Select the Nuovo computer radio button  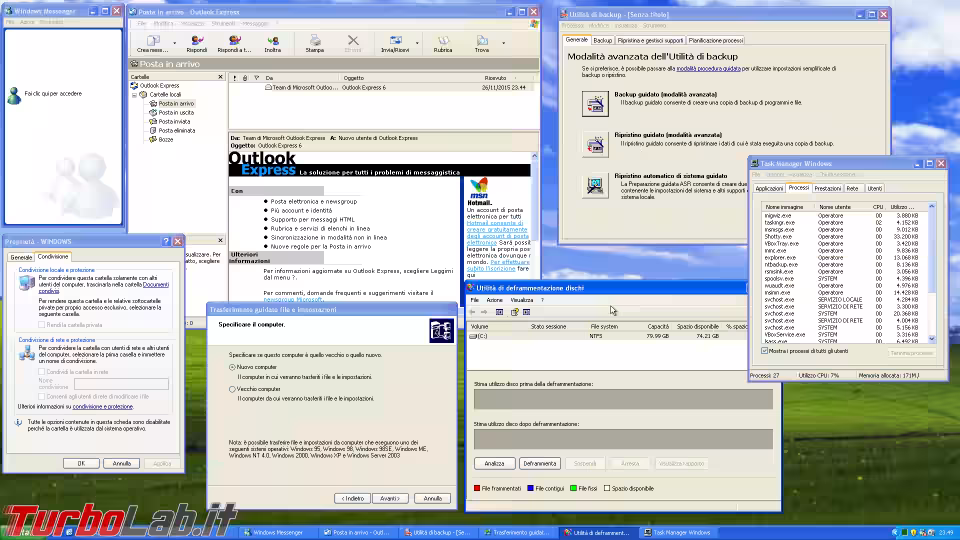tap(233, 367)
